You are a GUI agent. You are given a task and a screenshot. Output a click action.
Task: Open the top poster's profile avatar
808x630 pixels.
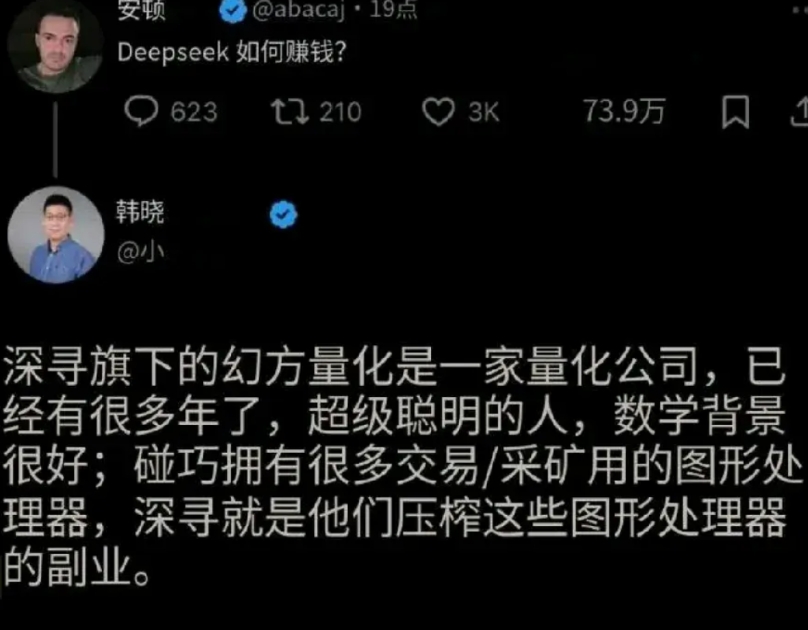pyautogui.click(x=55, y=46)
